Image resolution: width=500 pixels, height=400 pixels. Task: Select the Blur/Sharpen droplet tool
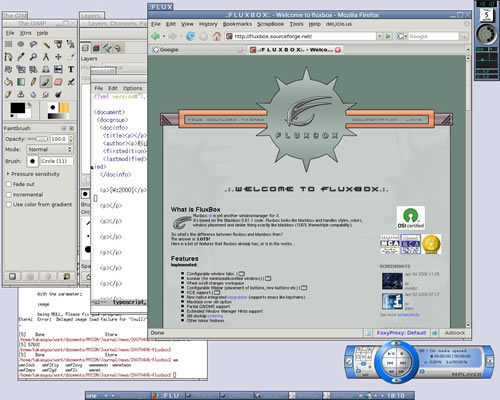tap(33, 94)
